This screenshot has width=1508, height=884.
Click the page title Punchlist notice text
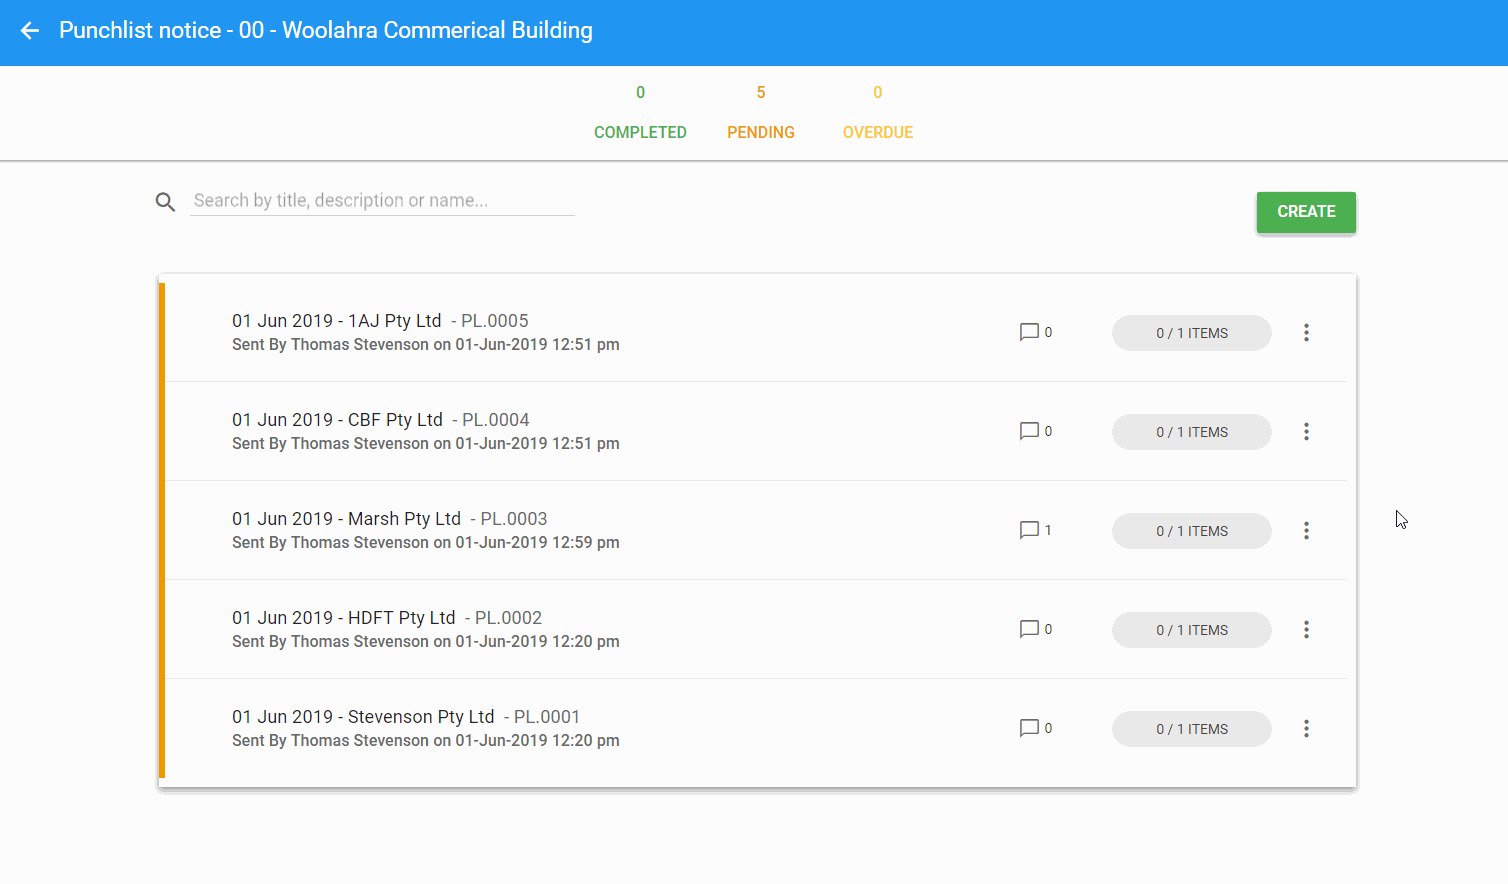[x=326, y=31]
